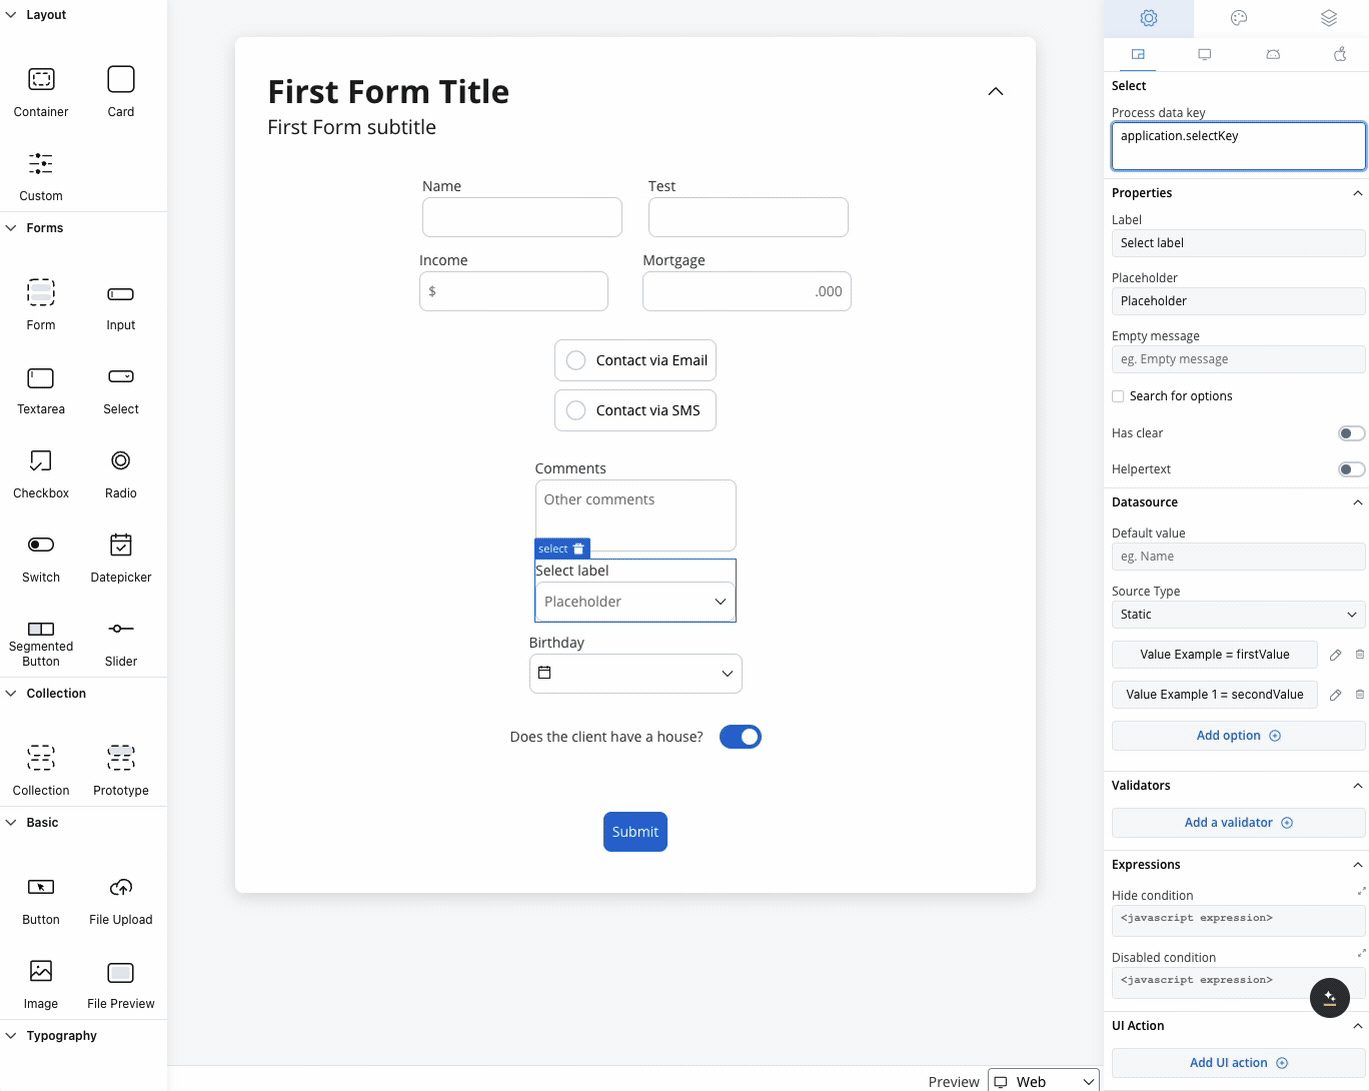Edit the 'Value Example = firstValue' option

pos(1335,655)
